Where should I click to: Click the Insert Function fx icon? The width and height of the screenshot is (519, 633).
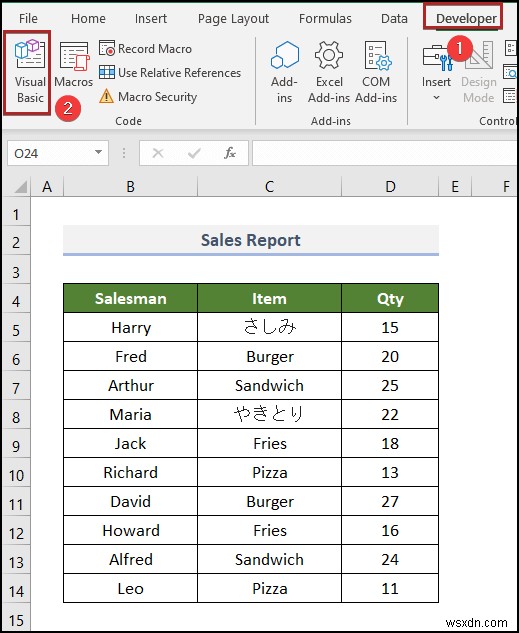[x=230, y=153]
